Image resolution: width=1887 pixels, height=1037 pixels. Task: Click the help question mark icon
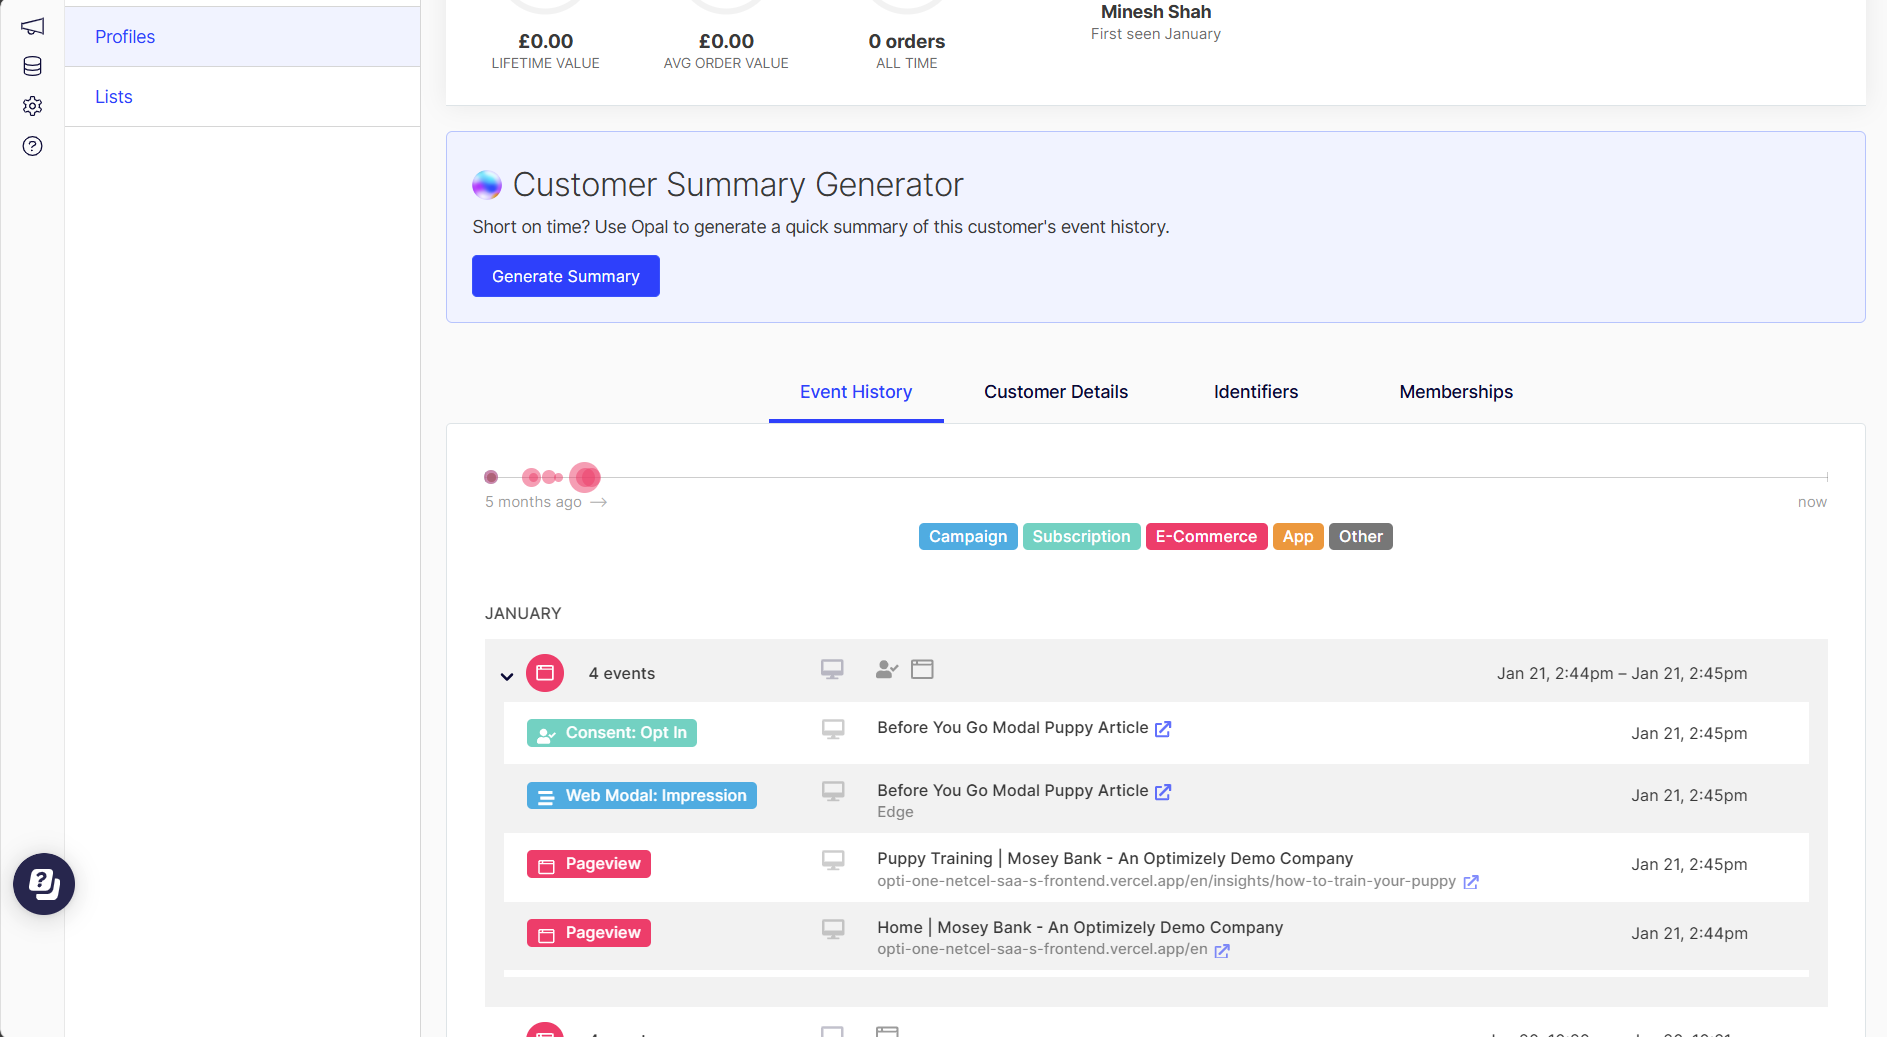coord(33,146)
